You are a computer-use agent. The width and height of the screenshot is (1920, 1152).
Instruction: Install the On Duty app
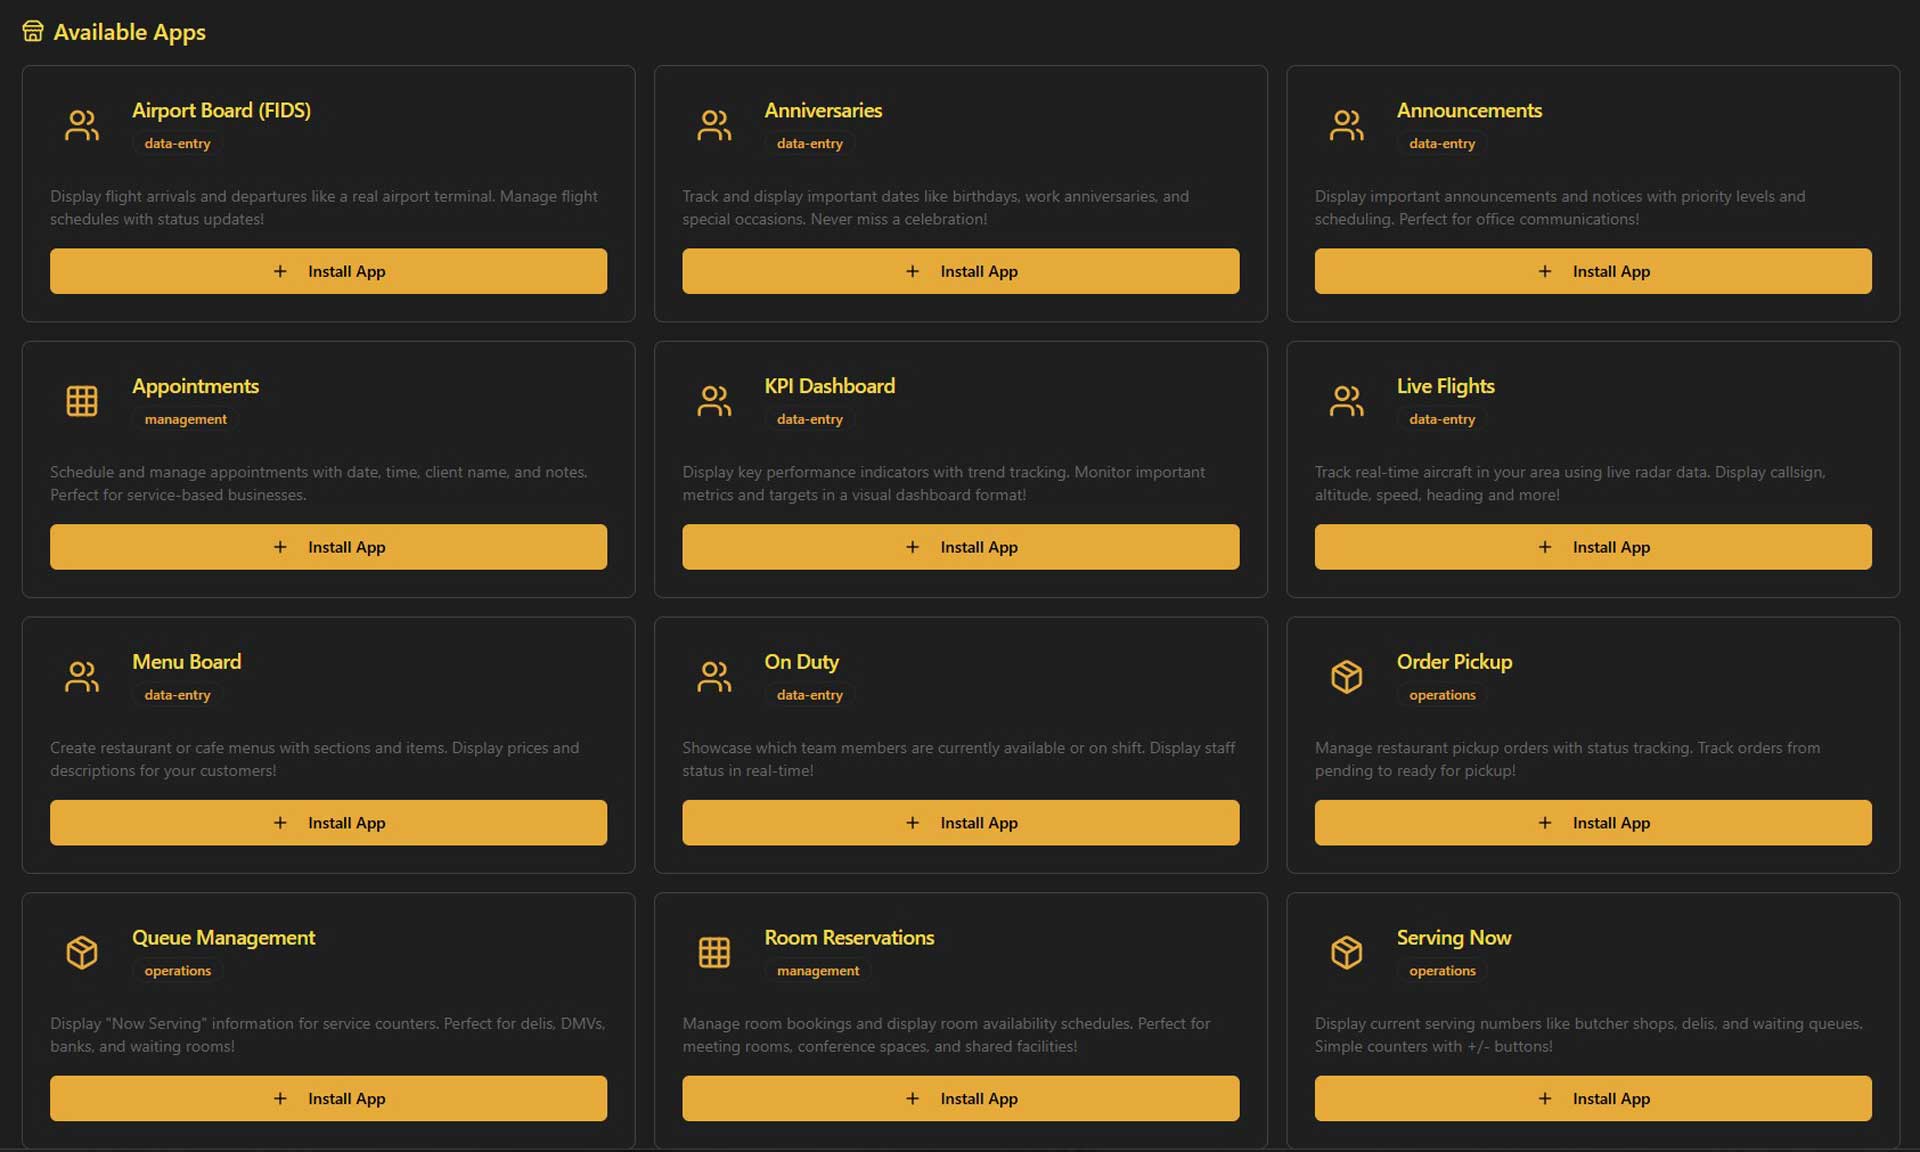coord(960,822)
